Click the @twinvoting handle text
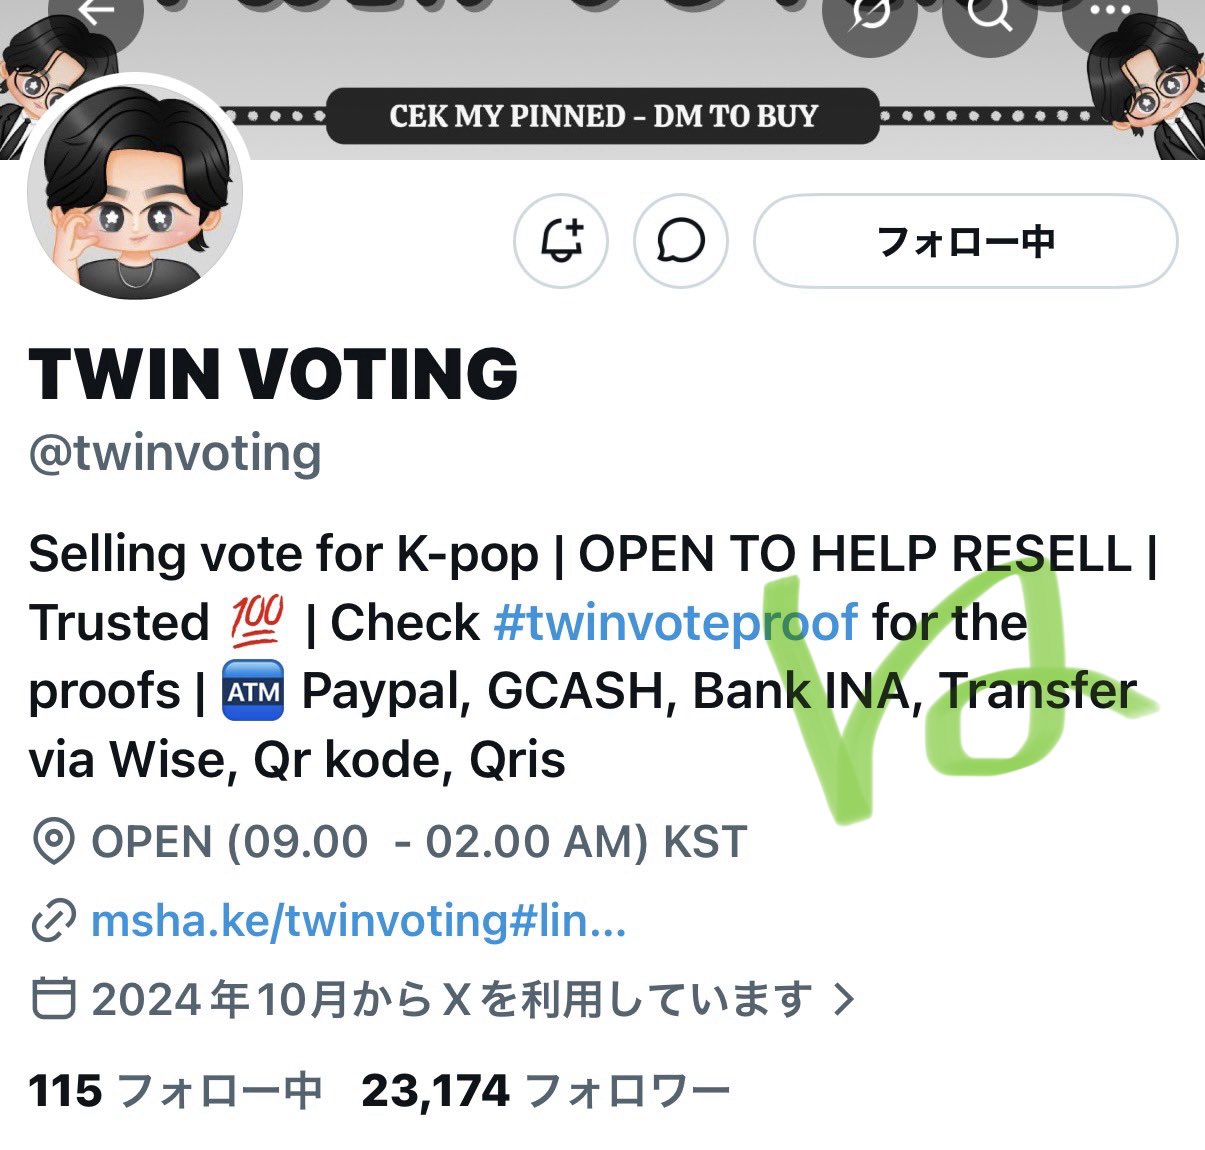 [x=175, y=454]
